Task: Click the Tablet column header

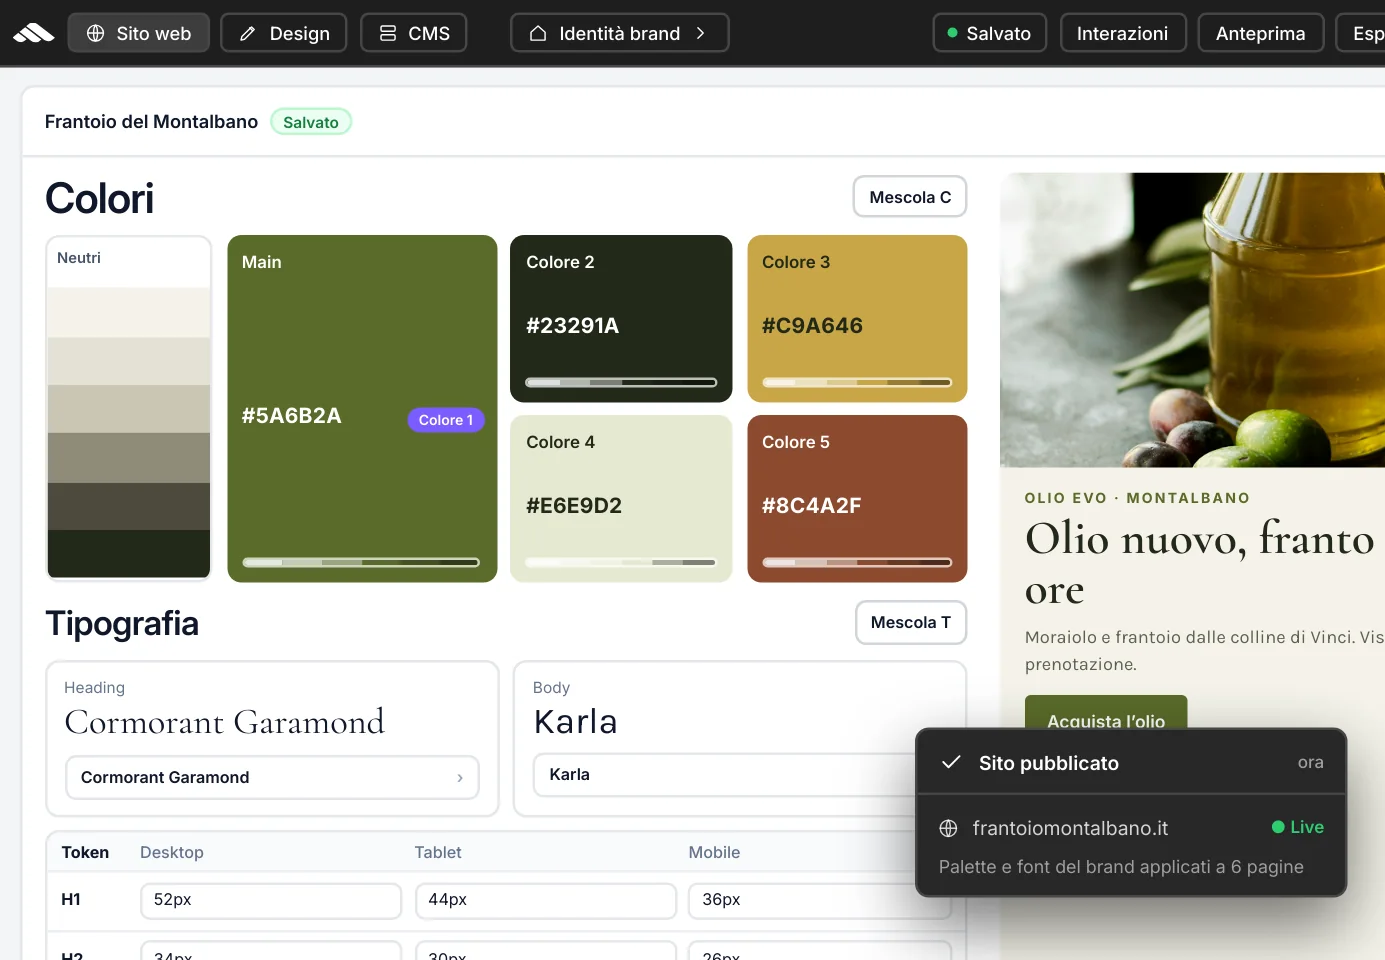Action: point(438,852)
